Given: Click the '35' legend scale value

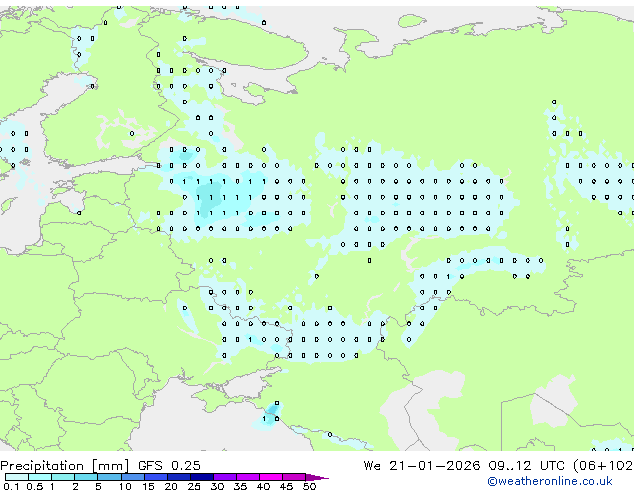Looking at the screenshot, I should (240, 486).
